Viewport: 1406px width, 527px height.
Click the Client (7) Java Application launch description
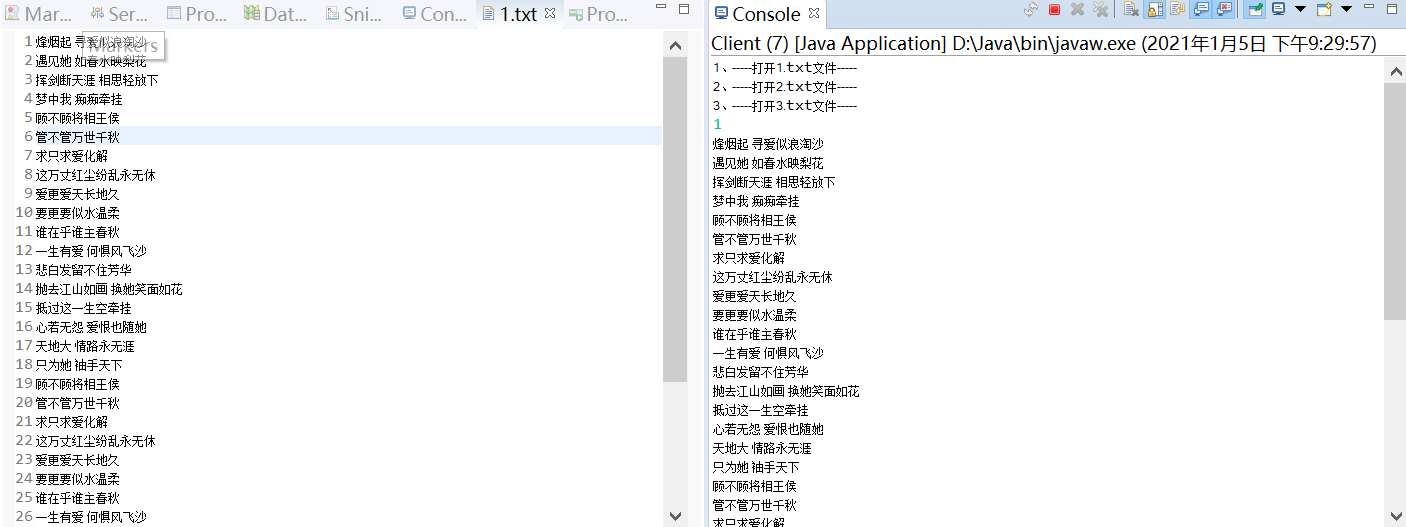click(x=1044, y=44)
